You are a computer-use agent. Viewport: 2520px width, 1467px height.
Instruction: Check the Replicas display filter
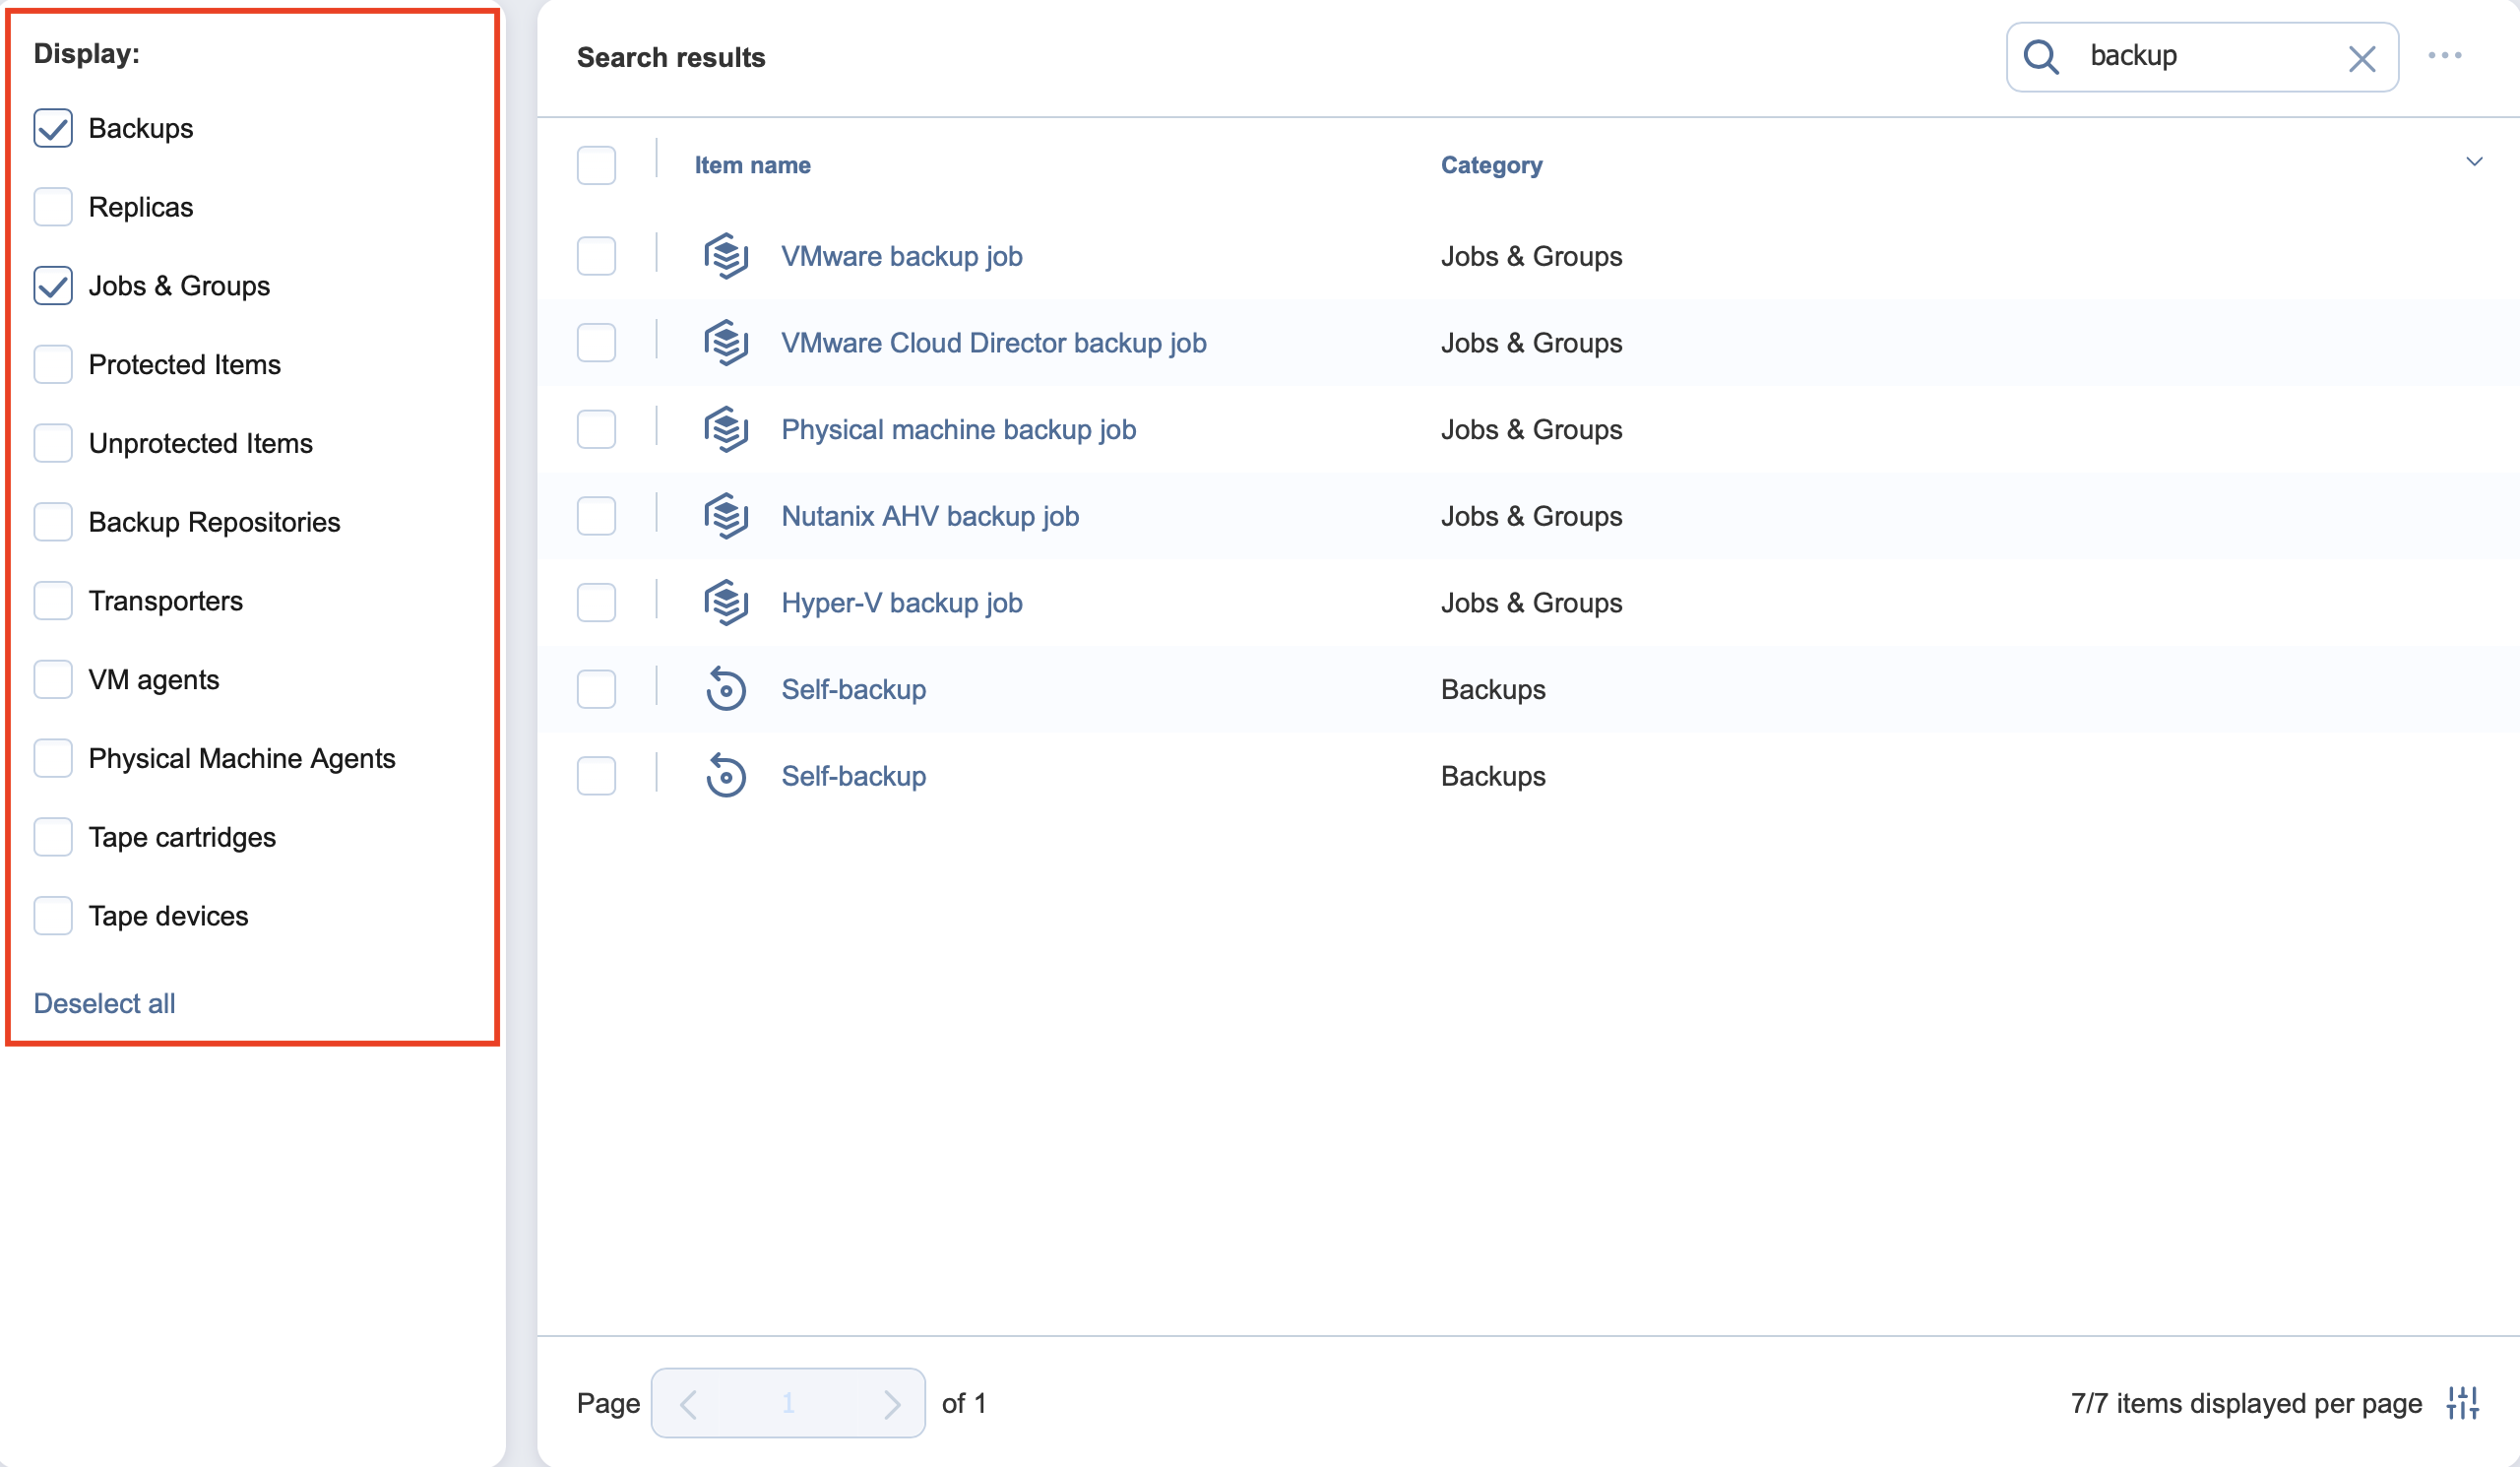53,207
